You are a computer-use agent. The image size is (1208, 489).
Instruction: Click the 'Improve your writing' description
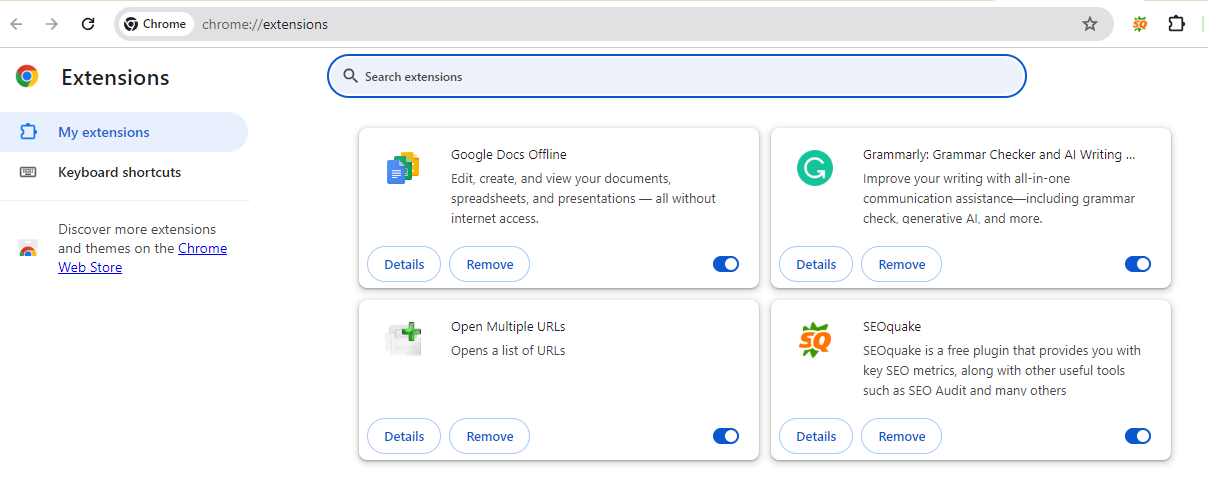[x=999, y=198]
